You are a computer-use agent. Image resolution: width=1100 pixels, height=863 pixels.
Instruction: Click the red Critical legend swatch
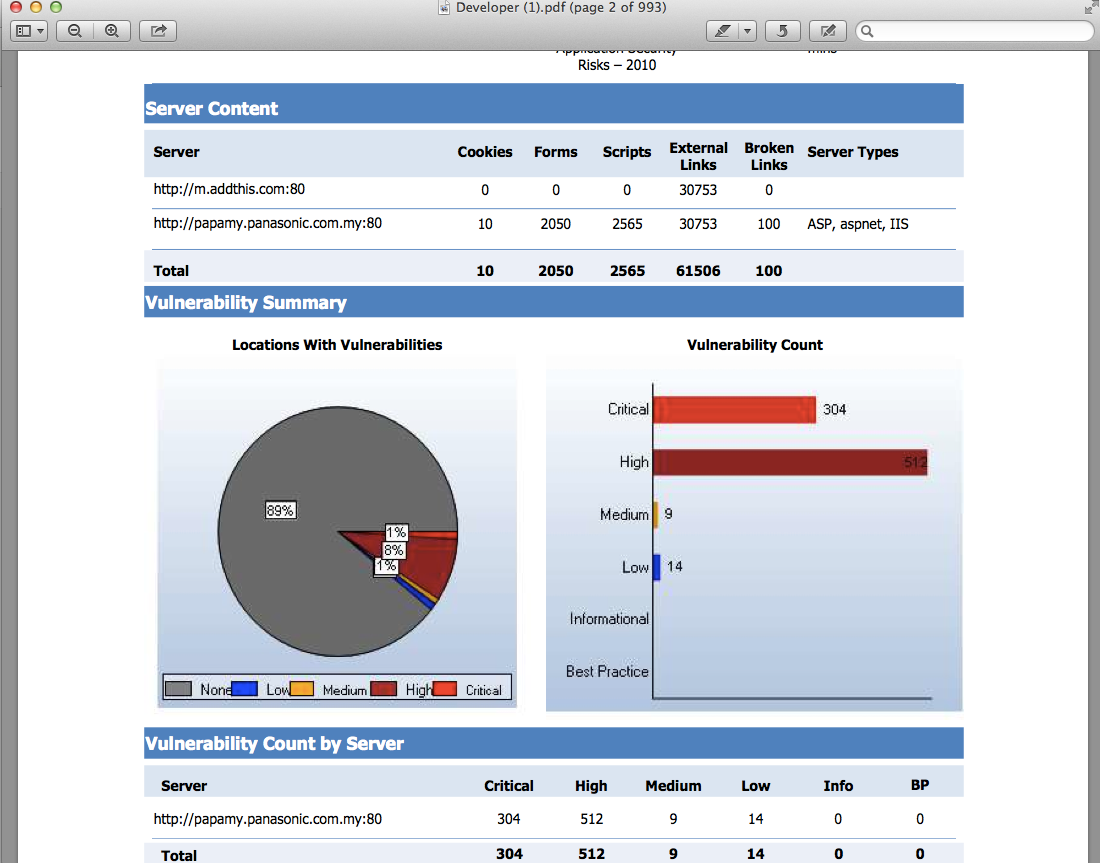[444, 689]
